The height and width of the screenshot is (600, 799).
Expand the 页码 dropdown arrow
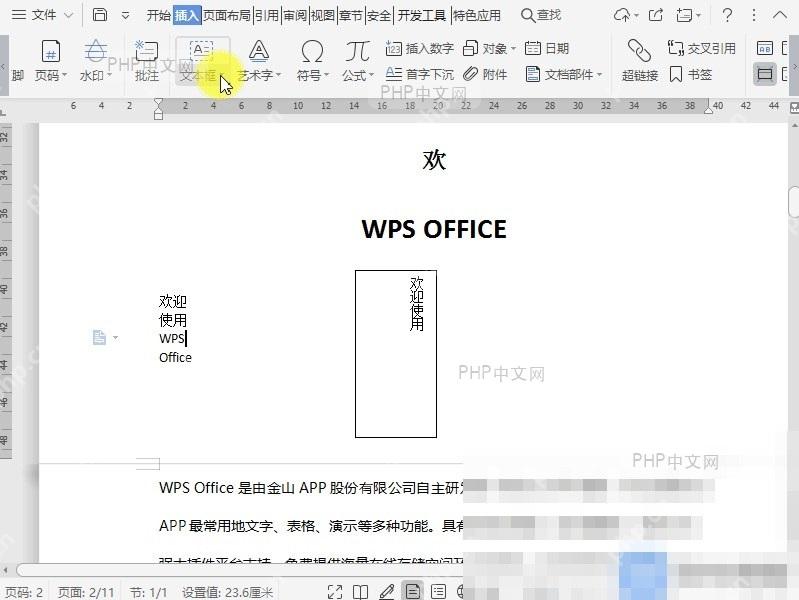click(x=65, y=75)
